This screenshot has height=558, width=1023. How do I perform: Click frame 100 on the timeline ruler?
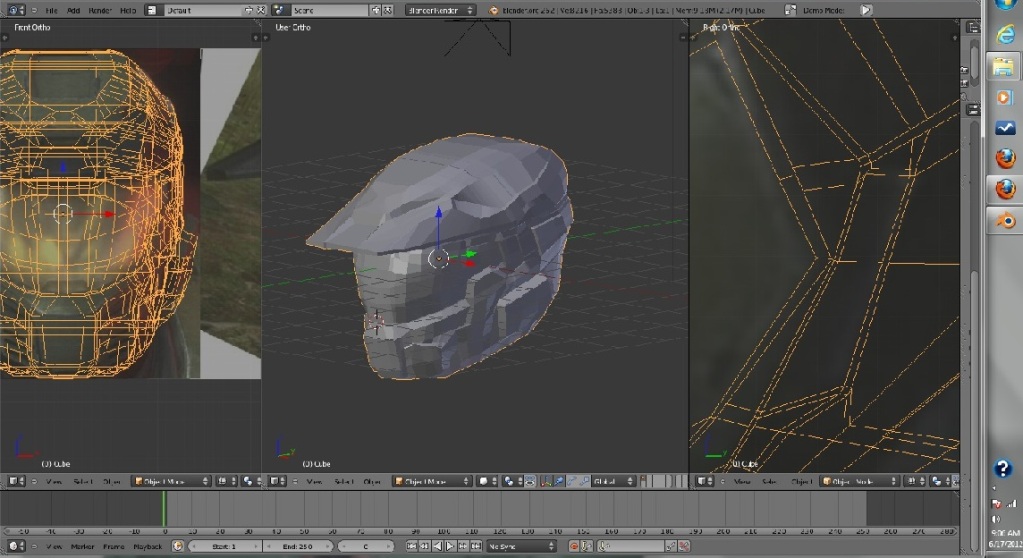444,532
